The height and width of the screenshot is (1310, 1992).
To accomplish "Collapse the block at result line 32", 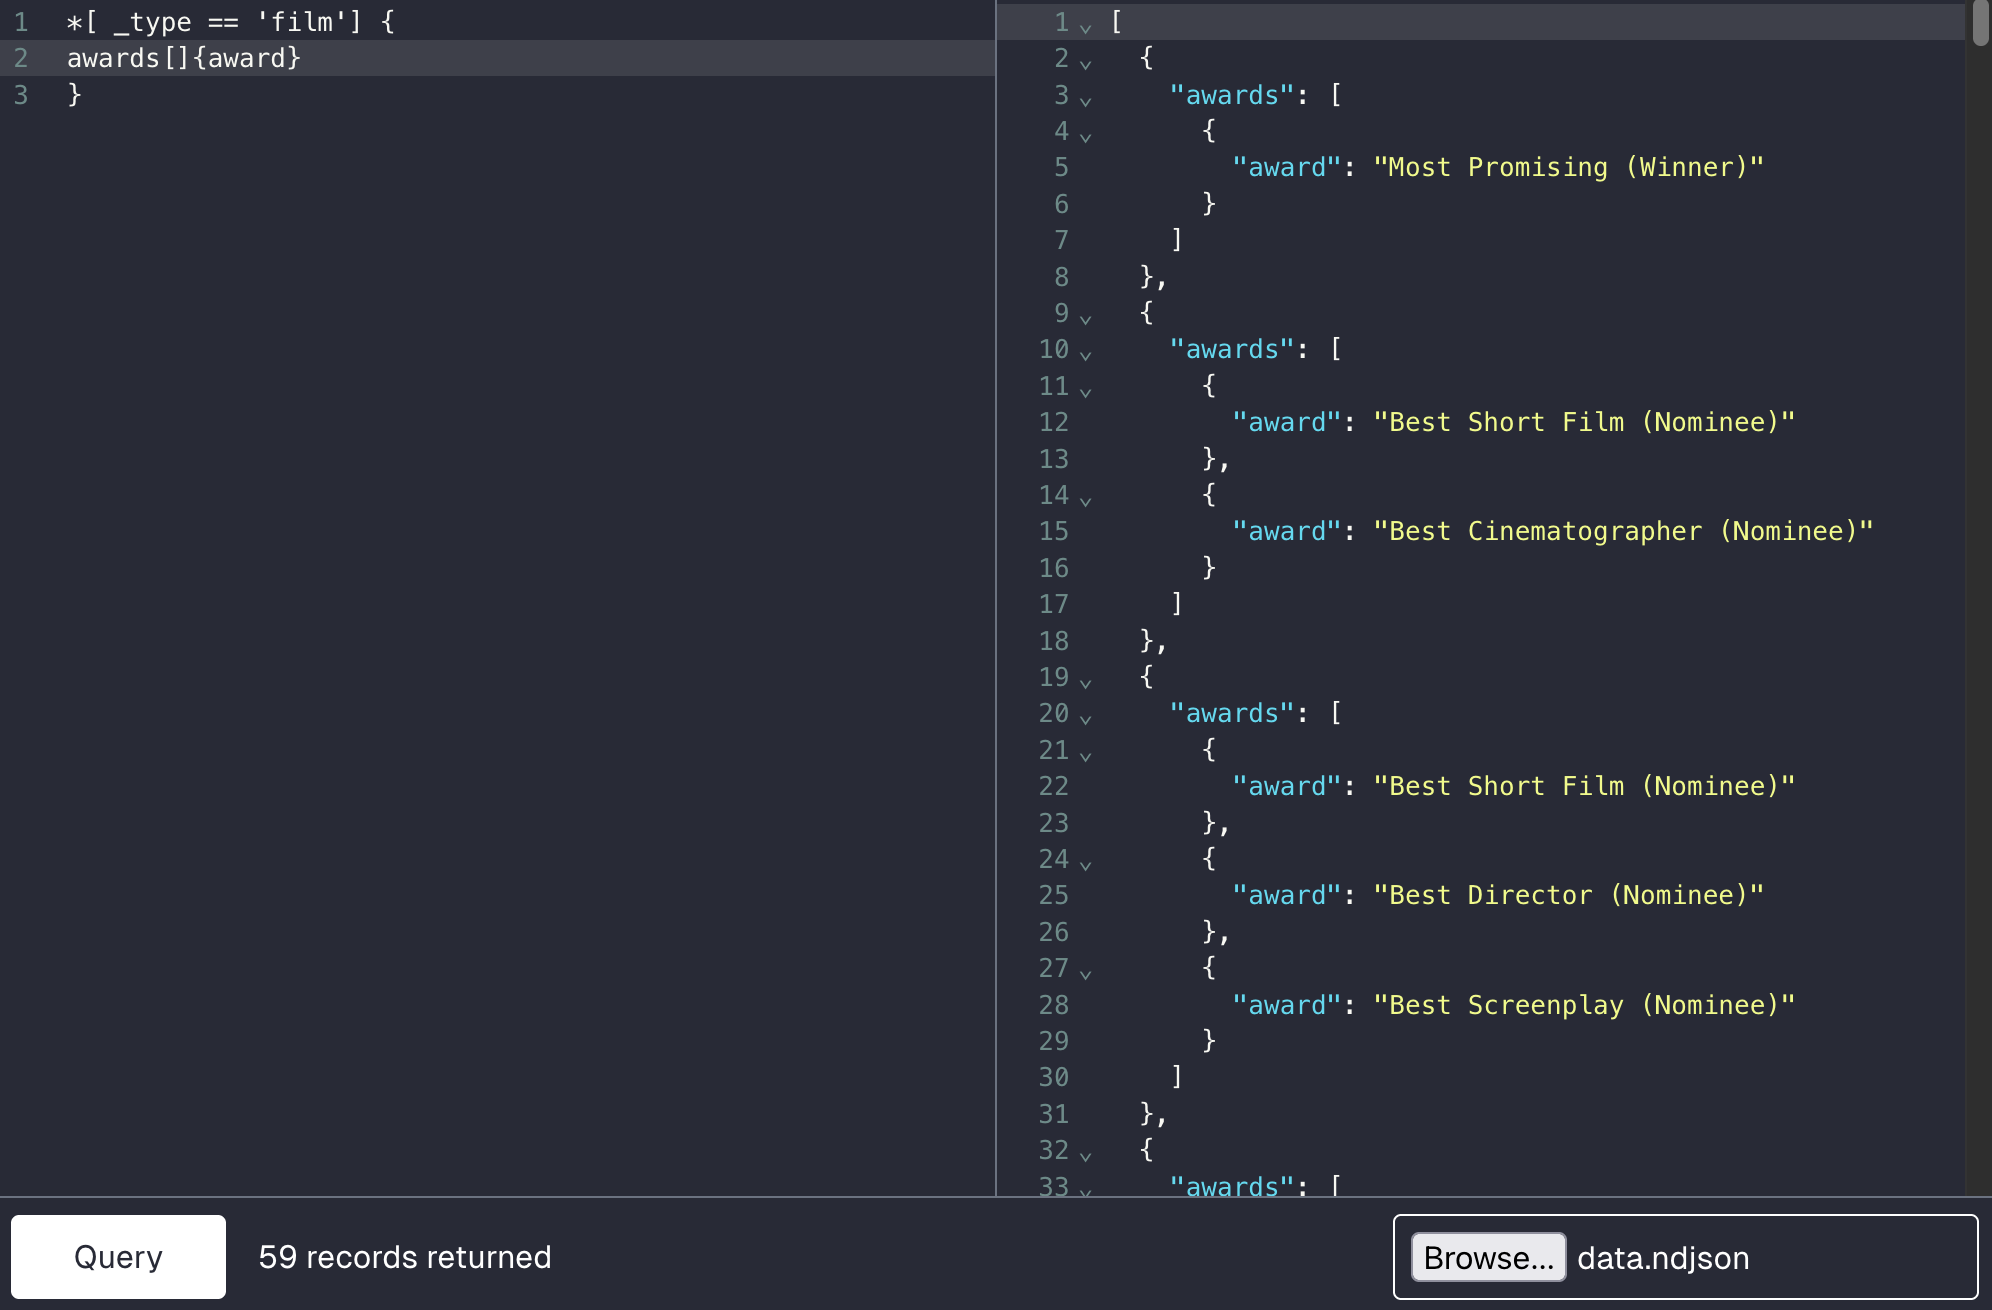I will tap(1085, 1154).
